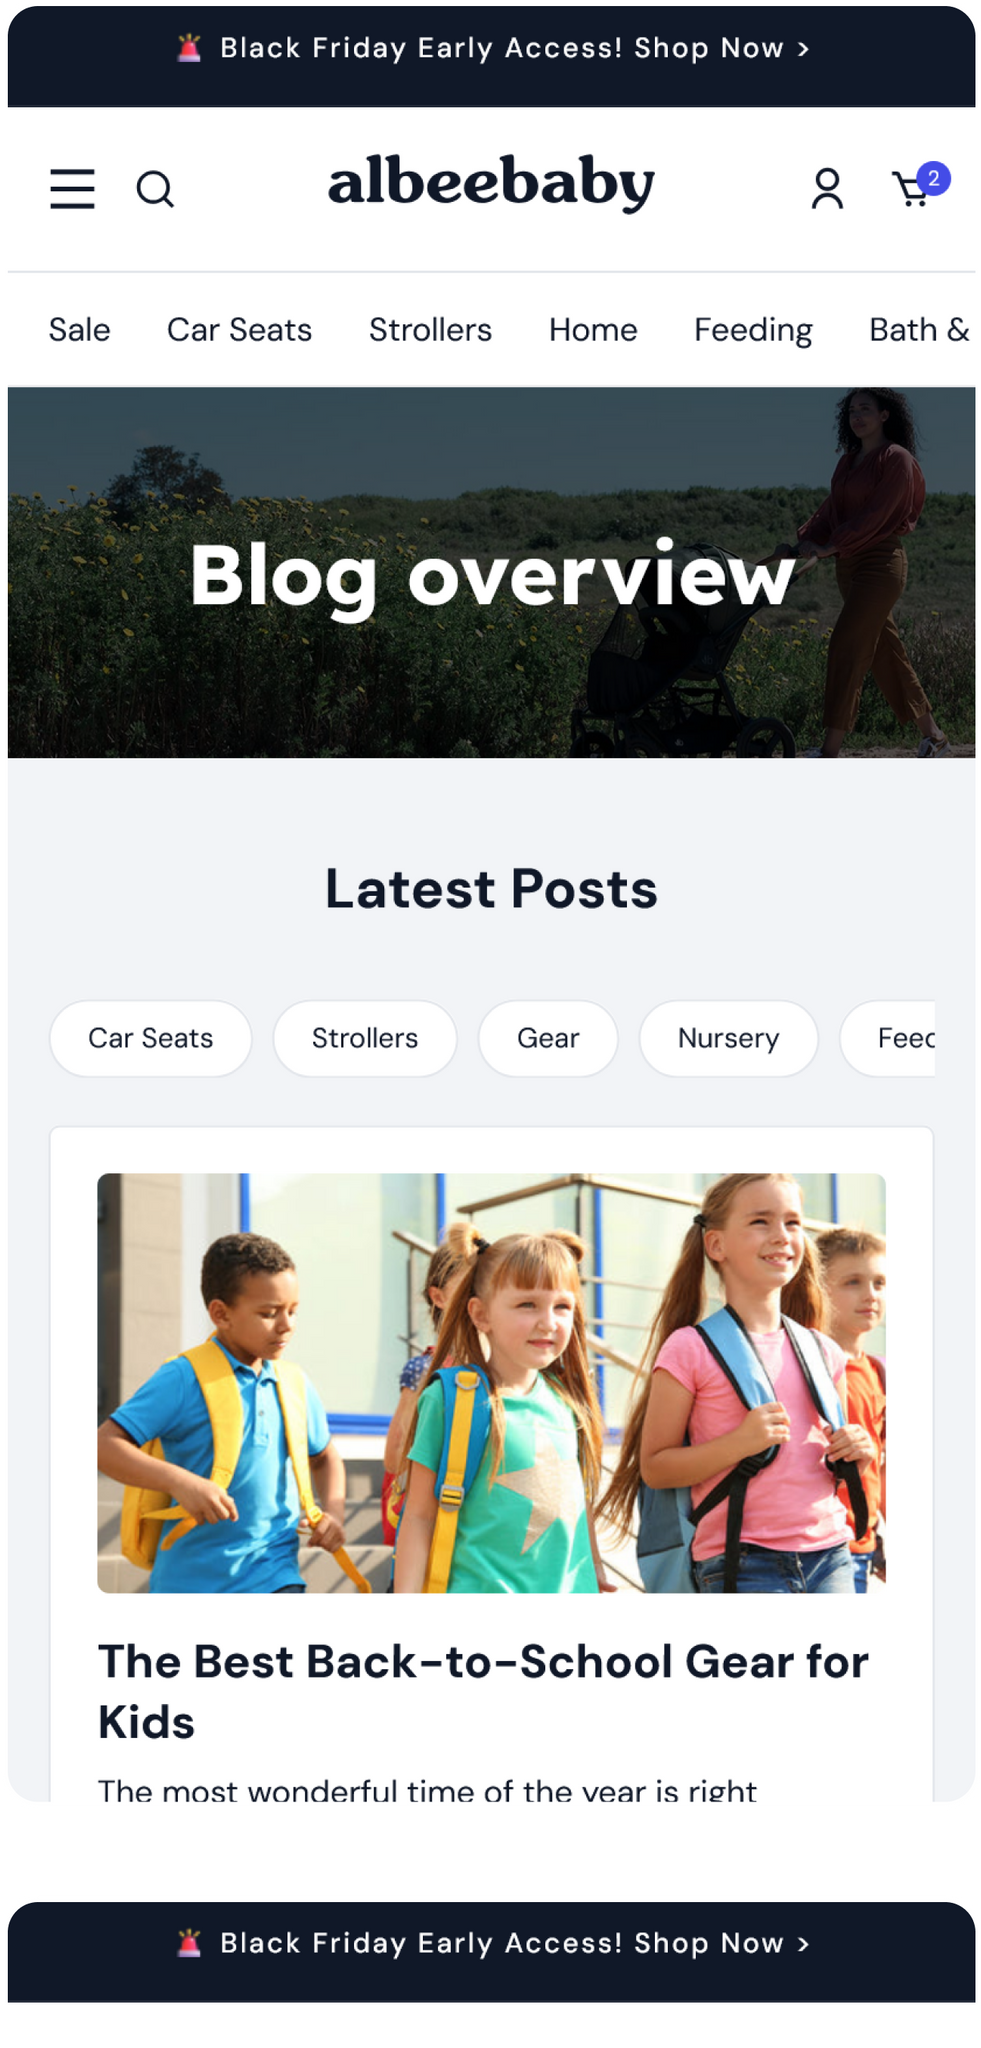Image resolution: width=981 pixels, height=2048 pixels.
Task: Click the albeebaby logo
Action: [491, 183]
